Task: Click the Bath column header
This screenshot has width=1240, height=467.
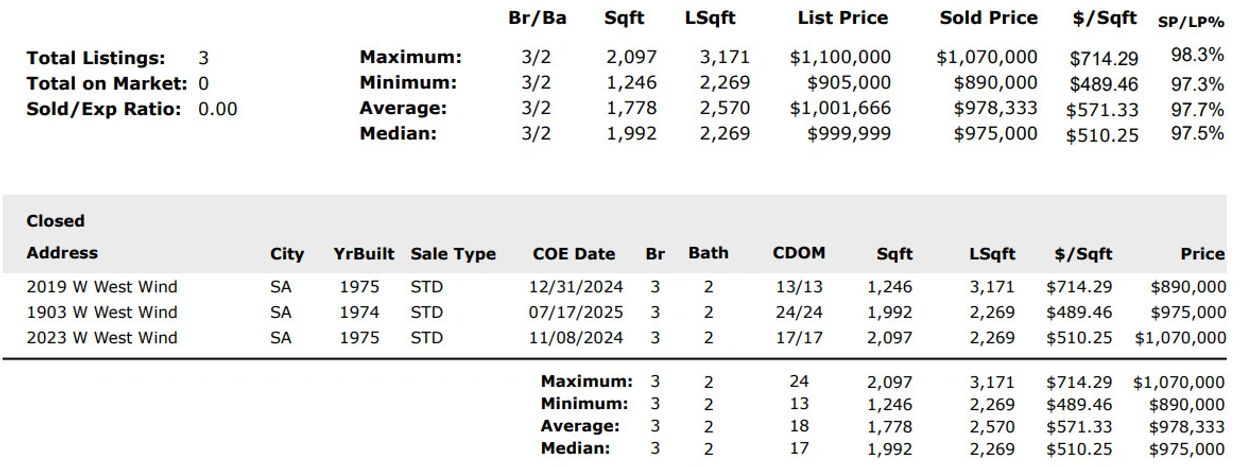Action: 708,253
